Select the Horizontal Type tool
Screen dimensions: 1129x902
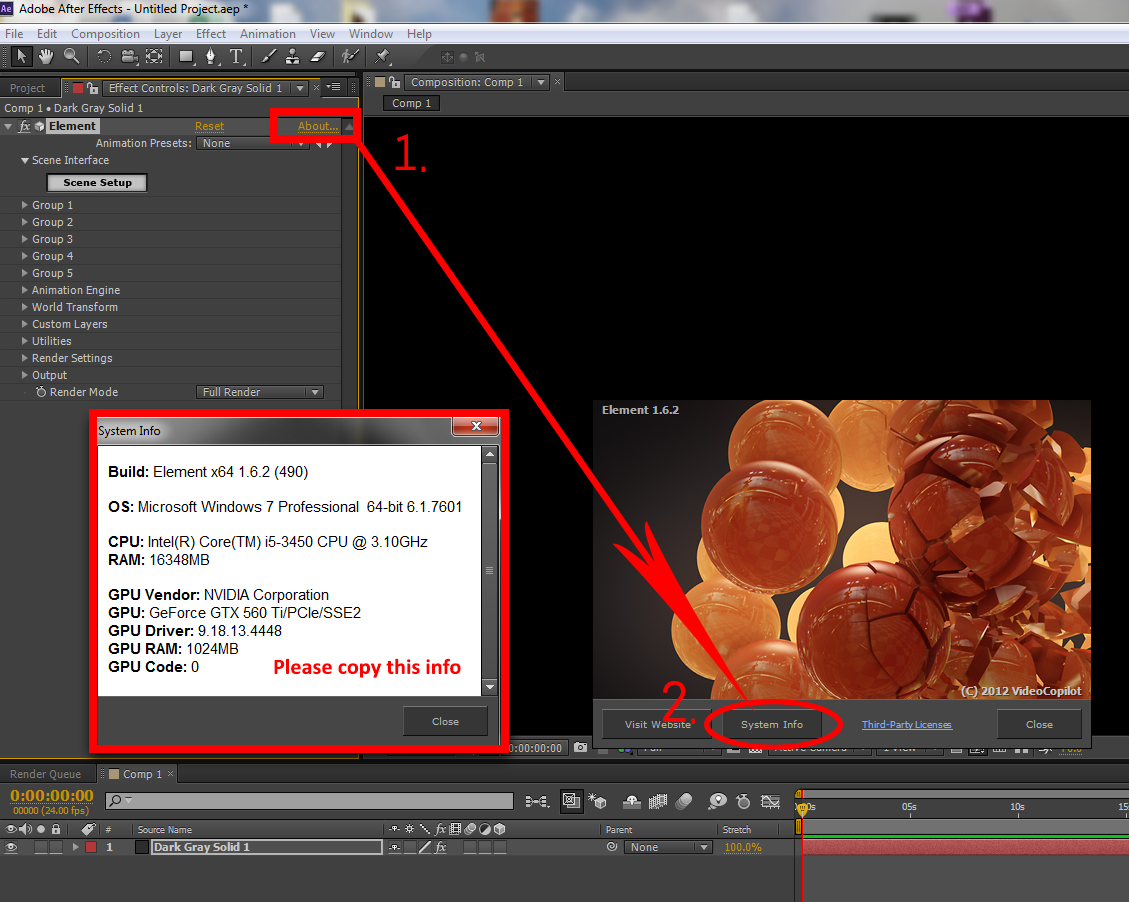(x=236, y=56)
